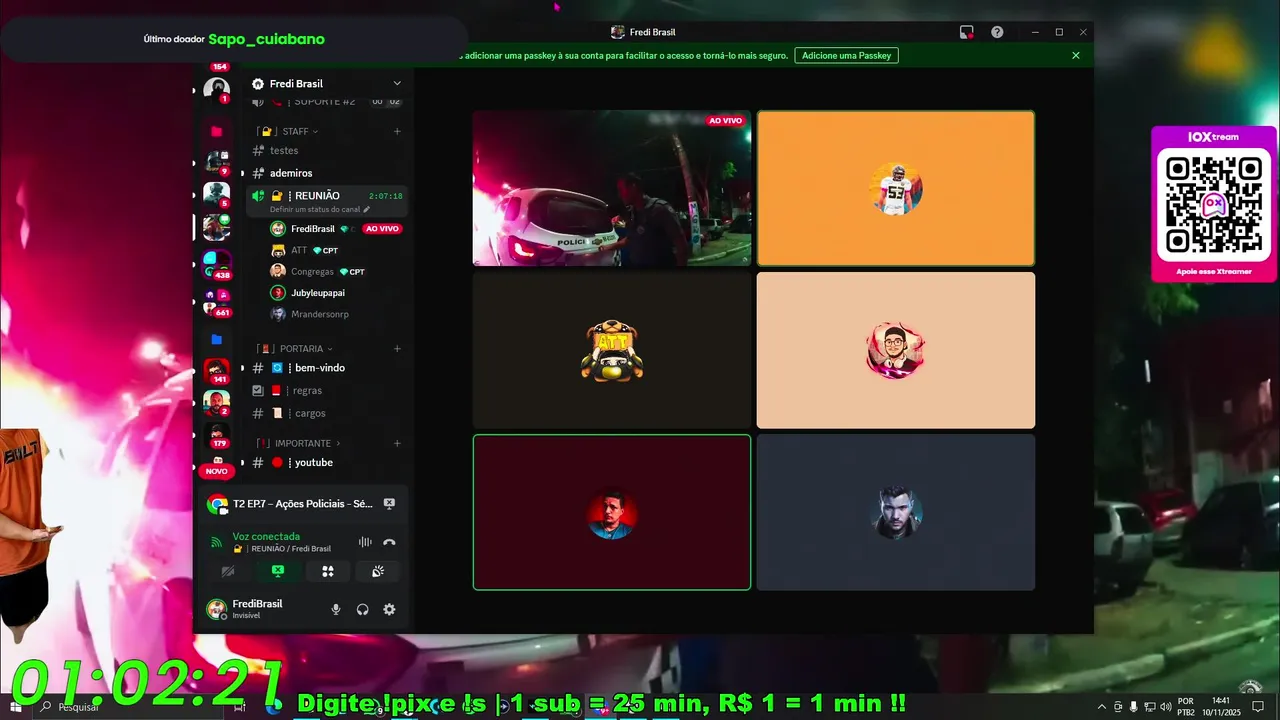Screen dimensions: 1280x720
Task: Create channel in PORTARIA category plus
Action: 397,348
